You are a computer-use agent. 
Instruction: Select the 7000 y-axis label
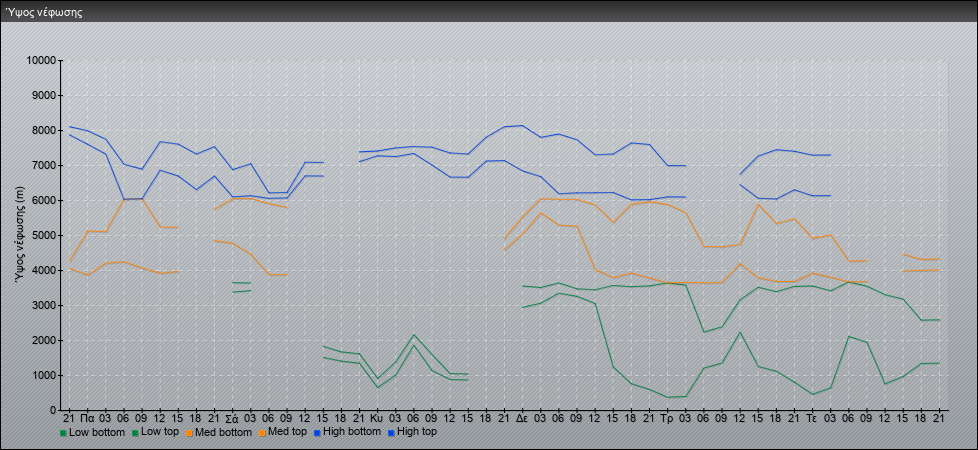click(x=44, y=165)
